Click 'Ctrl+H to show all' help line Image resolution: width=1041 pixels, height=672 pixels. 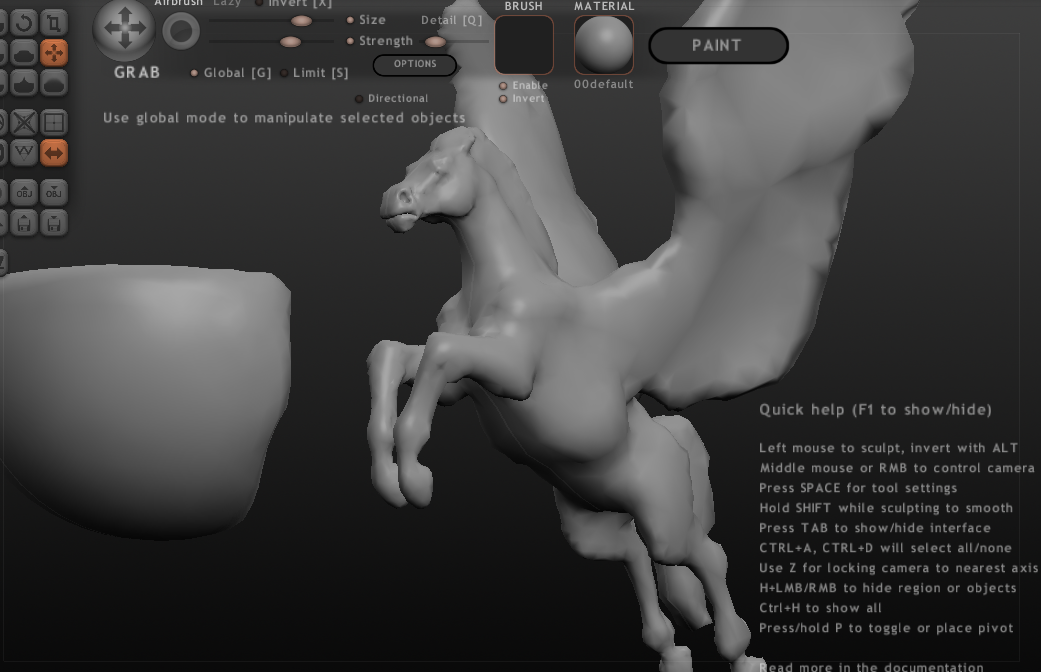click(820, 608)
